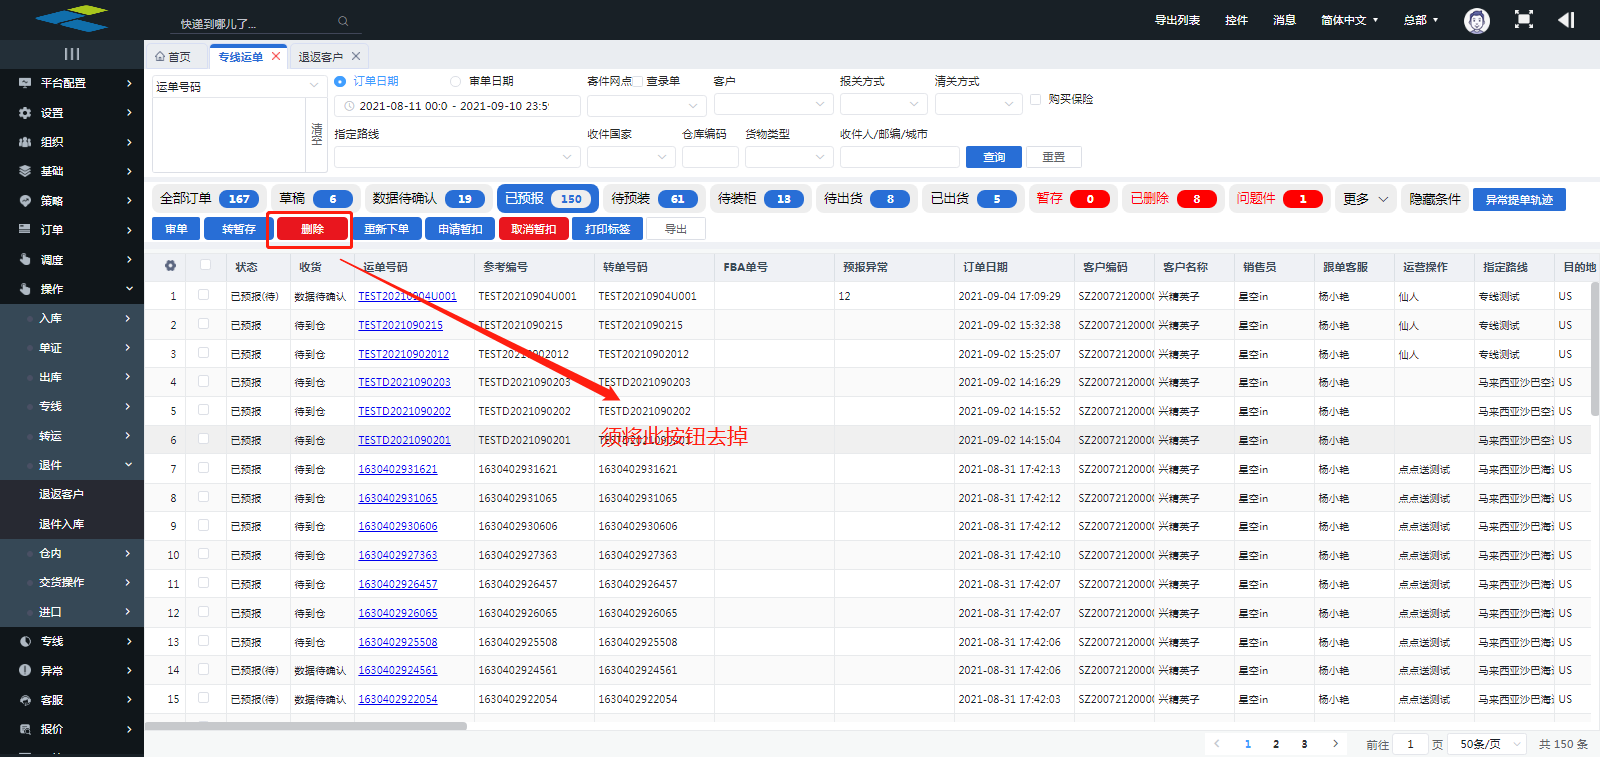Open the 清关方式 dropdown
This screenshot has width=1600, height=757.
click(x=978, y=104)
